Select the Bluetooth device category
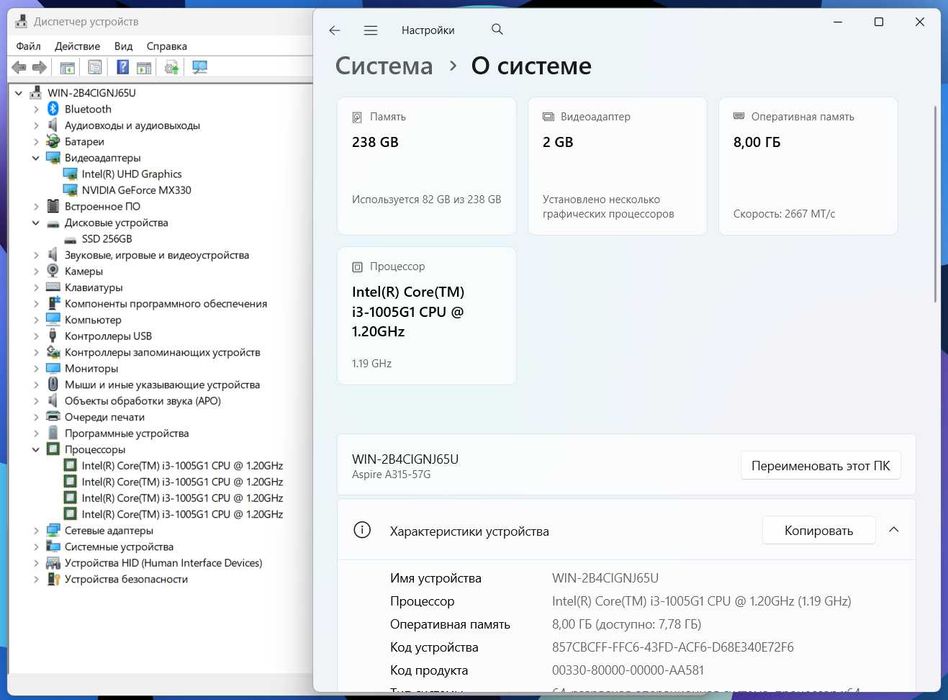The width and height of the screenshot is (948, 700). 88,109
